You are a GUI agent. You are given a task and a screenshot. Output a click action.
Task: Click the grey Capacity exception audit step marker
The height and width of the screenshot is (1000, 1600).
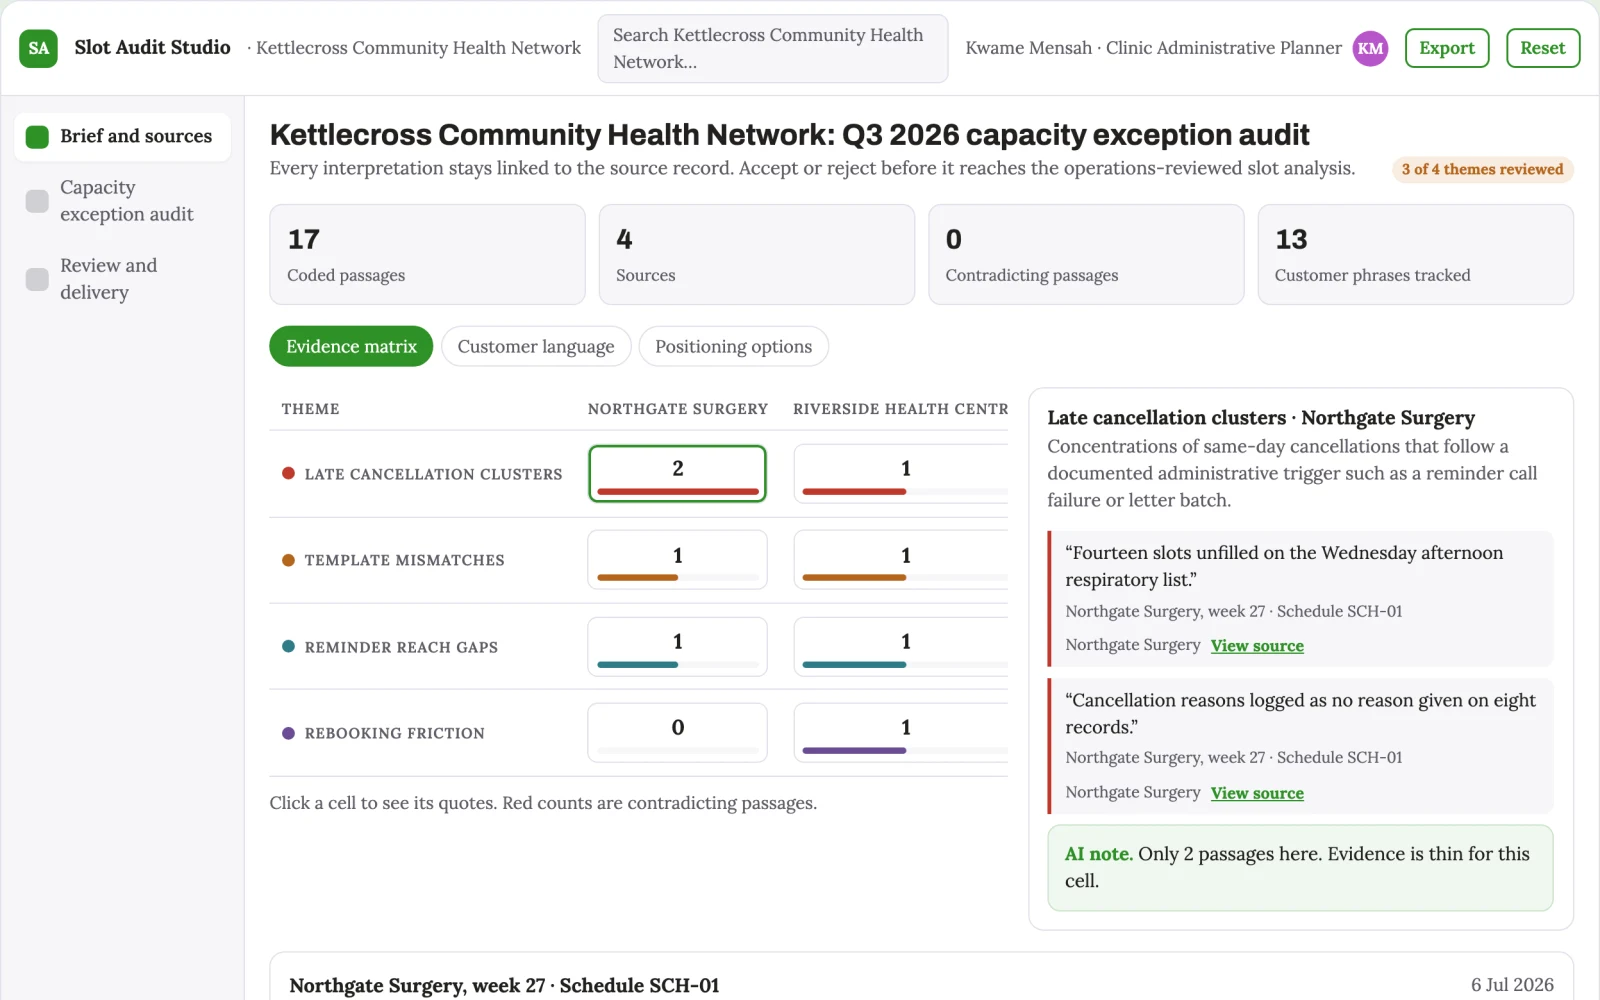(37, 201)
